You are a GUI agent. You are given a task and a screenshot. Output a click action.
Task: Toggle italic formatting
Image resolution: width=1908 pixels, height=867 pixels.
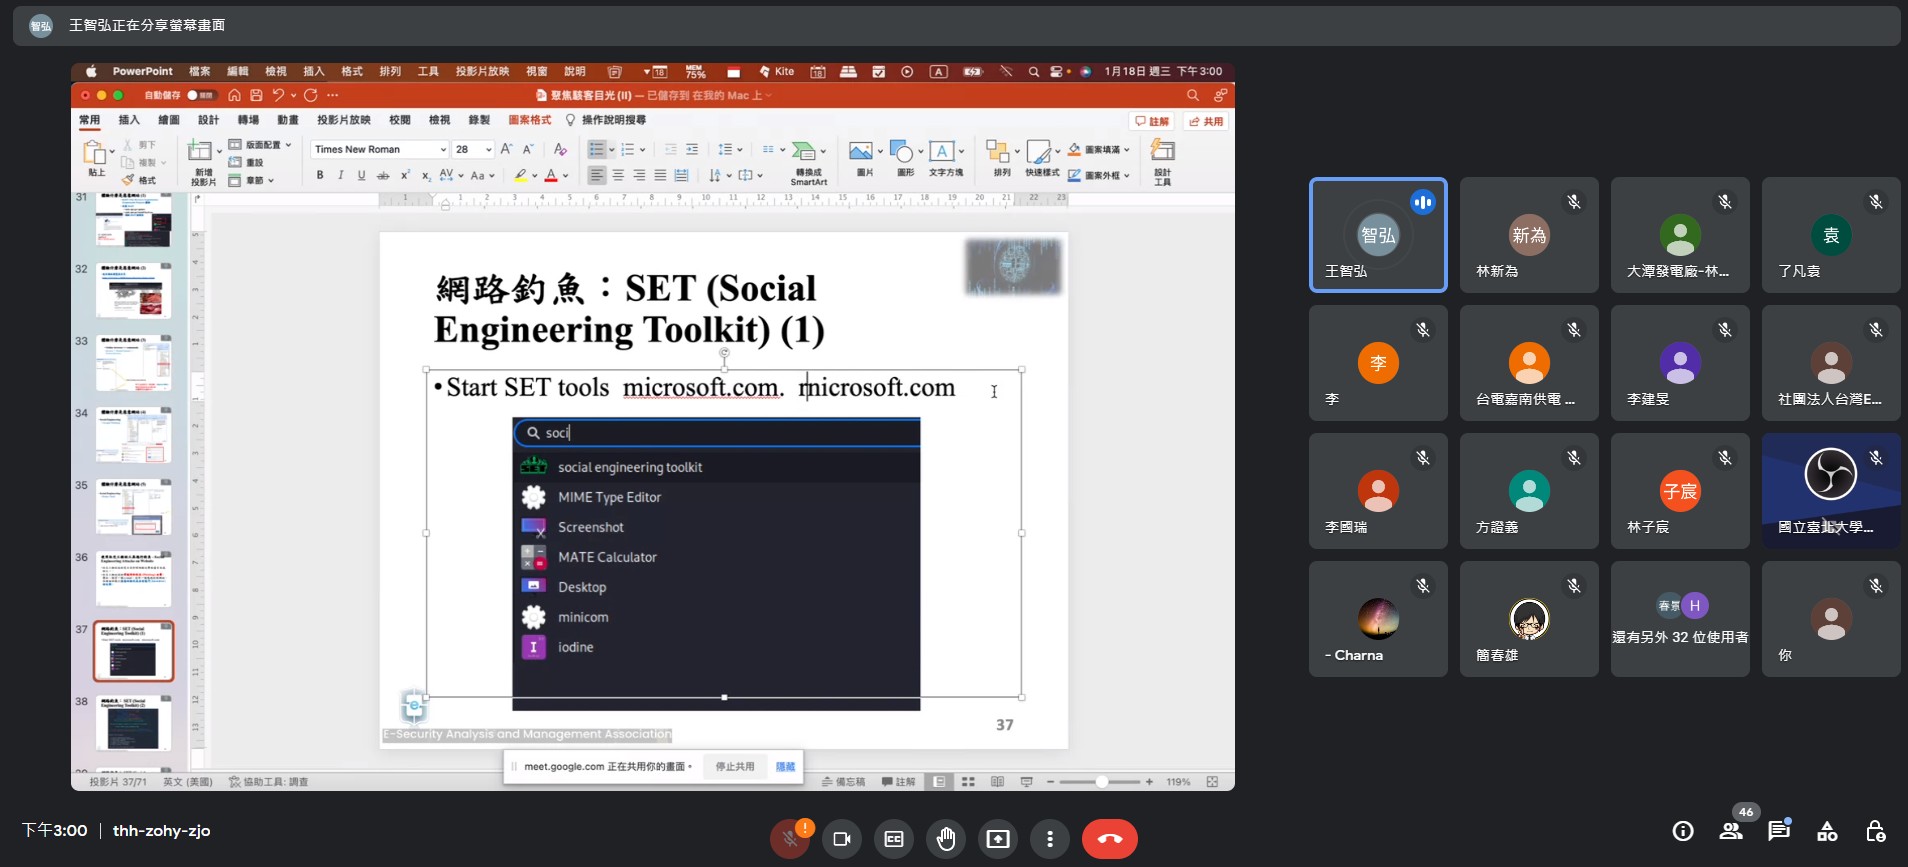coord(341,175)
